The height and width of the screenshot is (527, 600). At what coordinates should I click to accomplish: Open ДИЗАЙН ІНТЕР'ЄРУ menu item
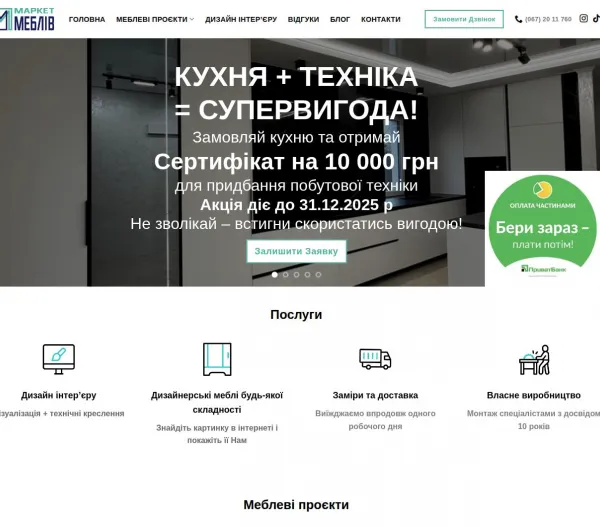click(x=241, y=19)
